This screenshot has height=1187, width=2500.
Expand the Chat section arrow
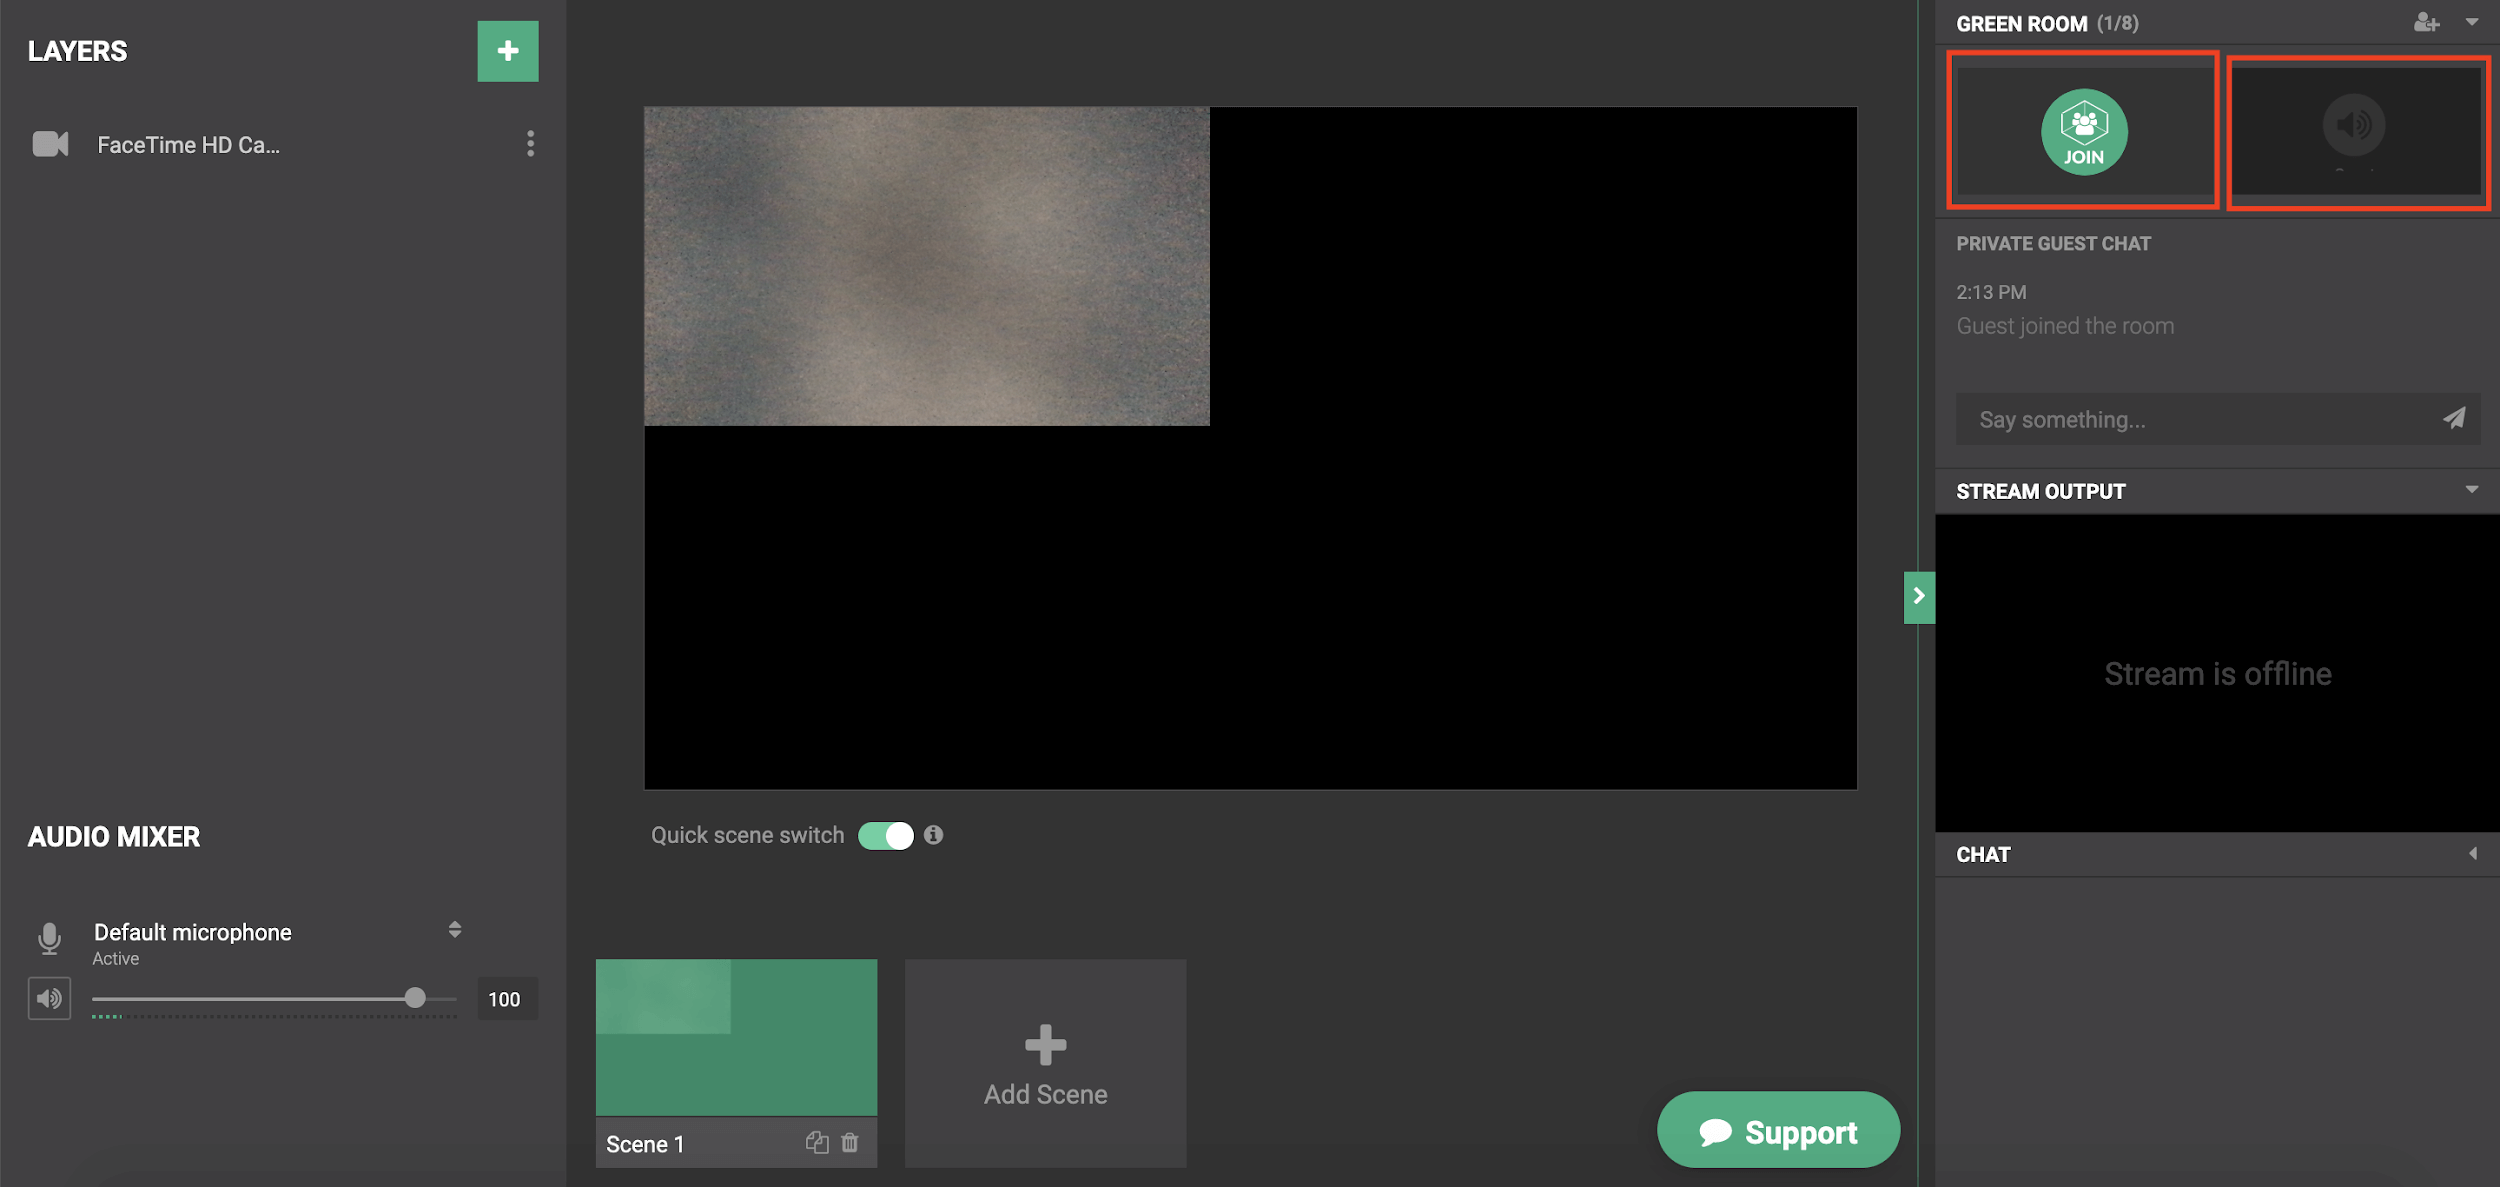tap(2472, 854)
